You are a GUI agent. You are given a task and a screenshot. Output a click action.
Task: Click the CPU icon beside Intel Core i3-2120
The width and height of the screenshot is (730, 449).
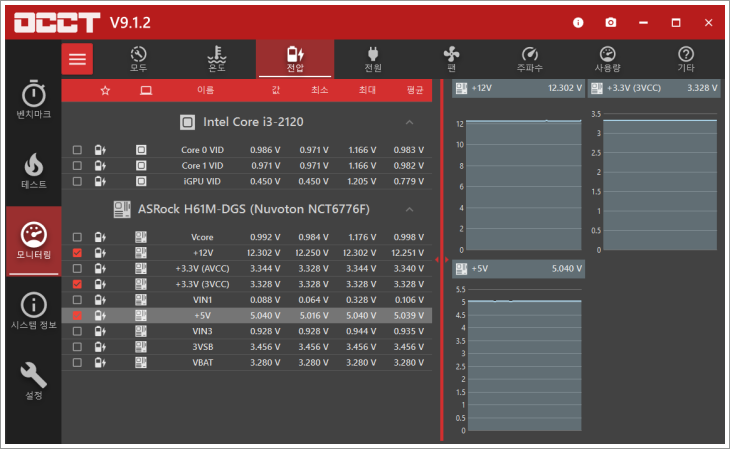pyautogui.click(x=187, y=122)
